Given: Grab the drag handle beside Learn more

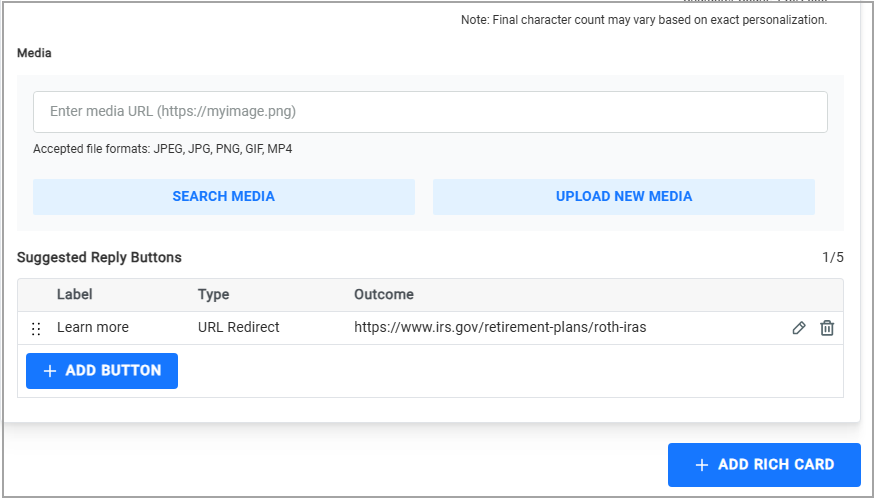Looking at the screenshot, I should pos(36,329).
